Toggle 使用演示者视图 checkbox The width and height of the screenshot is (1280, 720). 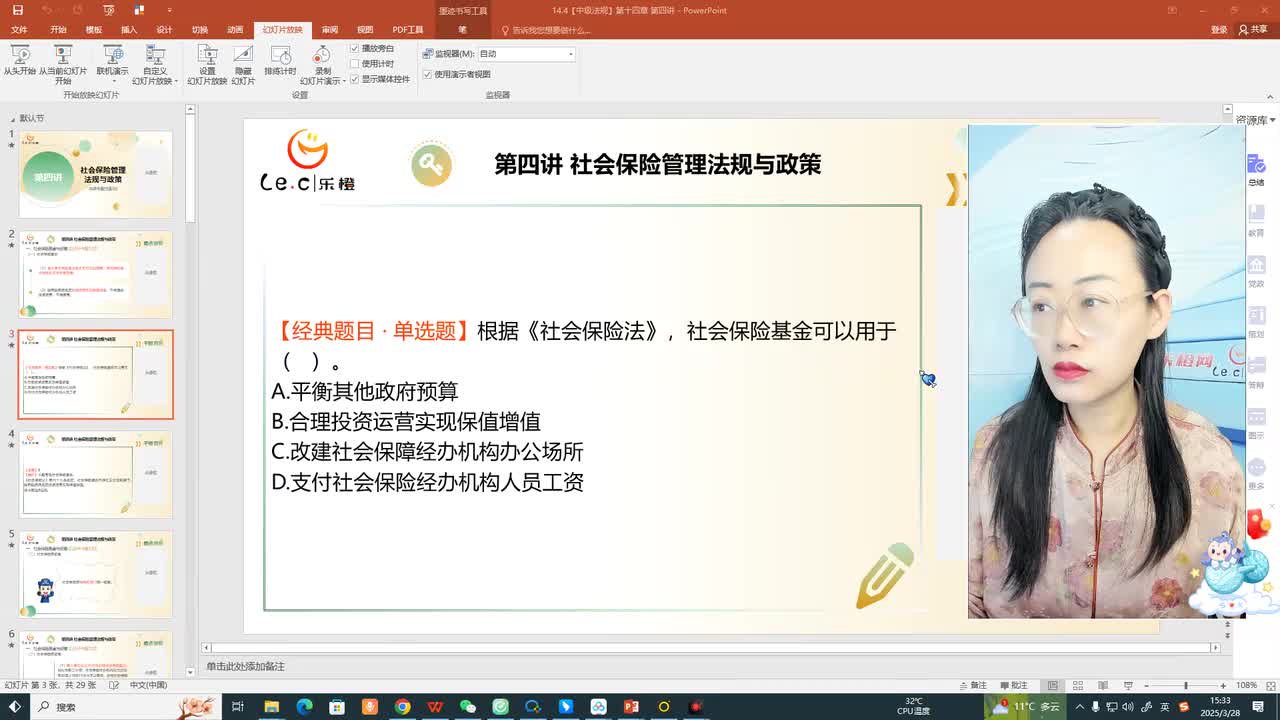tap(428, 74)
